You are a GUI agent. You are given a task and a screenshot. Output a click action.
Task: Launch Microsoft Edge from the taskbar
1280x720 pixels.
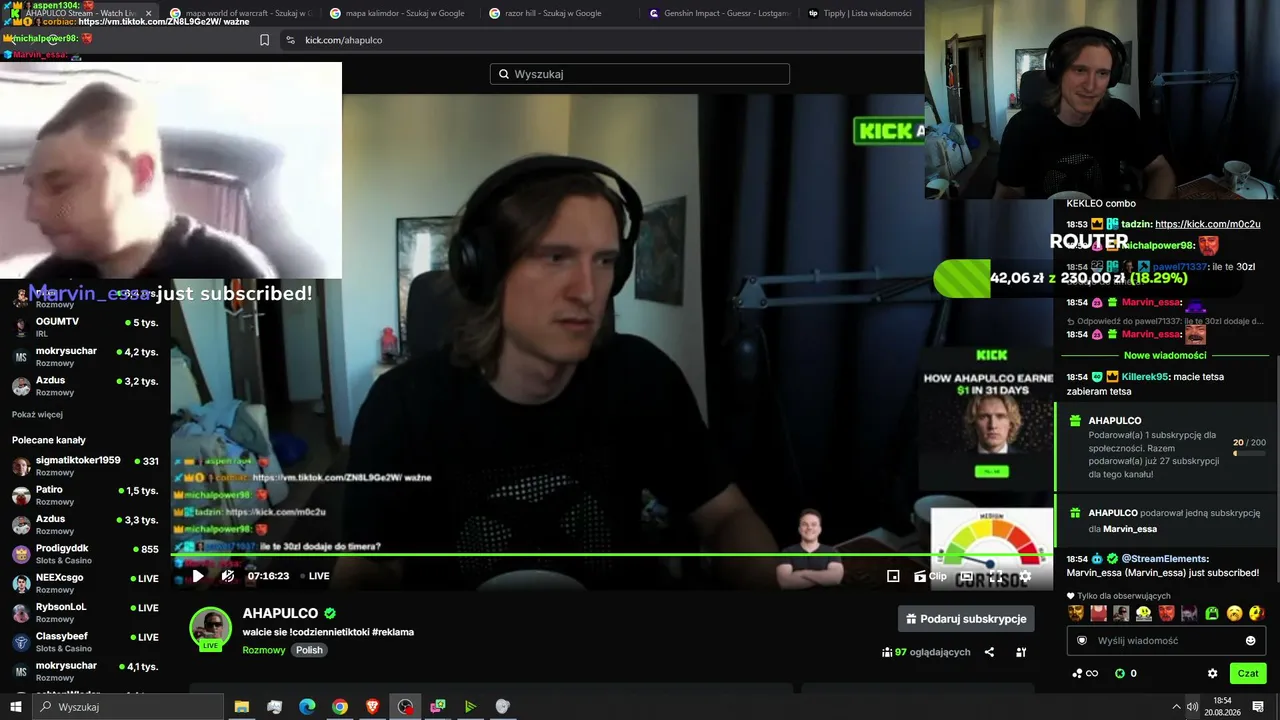(x=307, y=707)
